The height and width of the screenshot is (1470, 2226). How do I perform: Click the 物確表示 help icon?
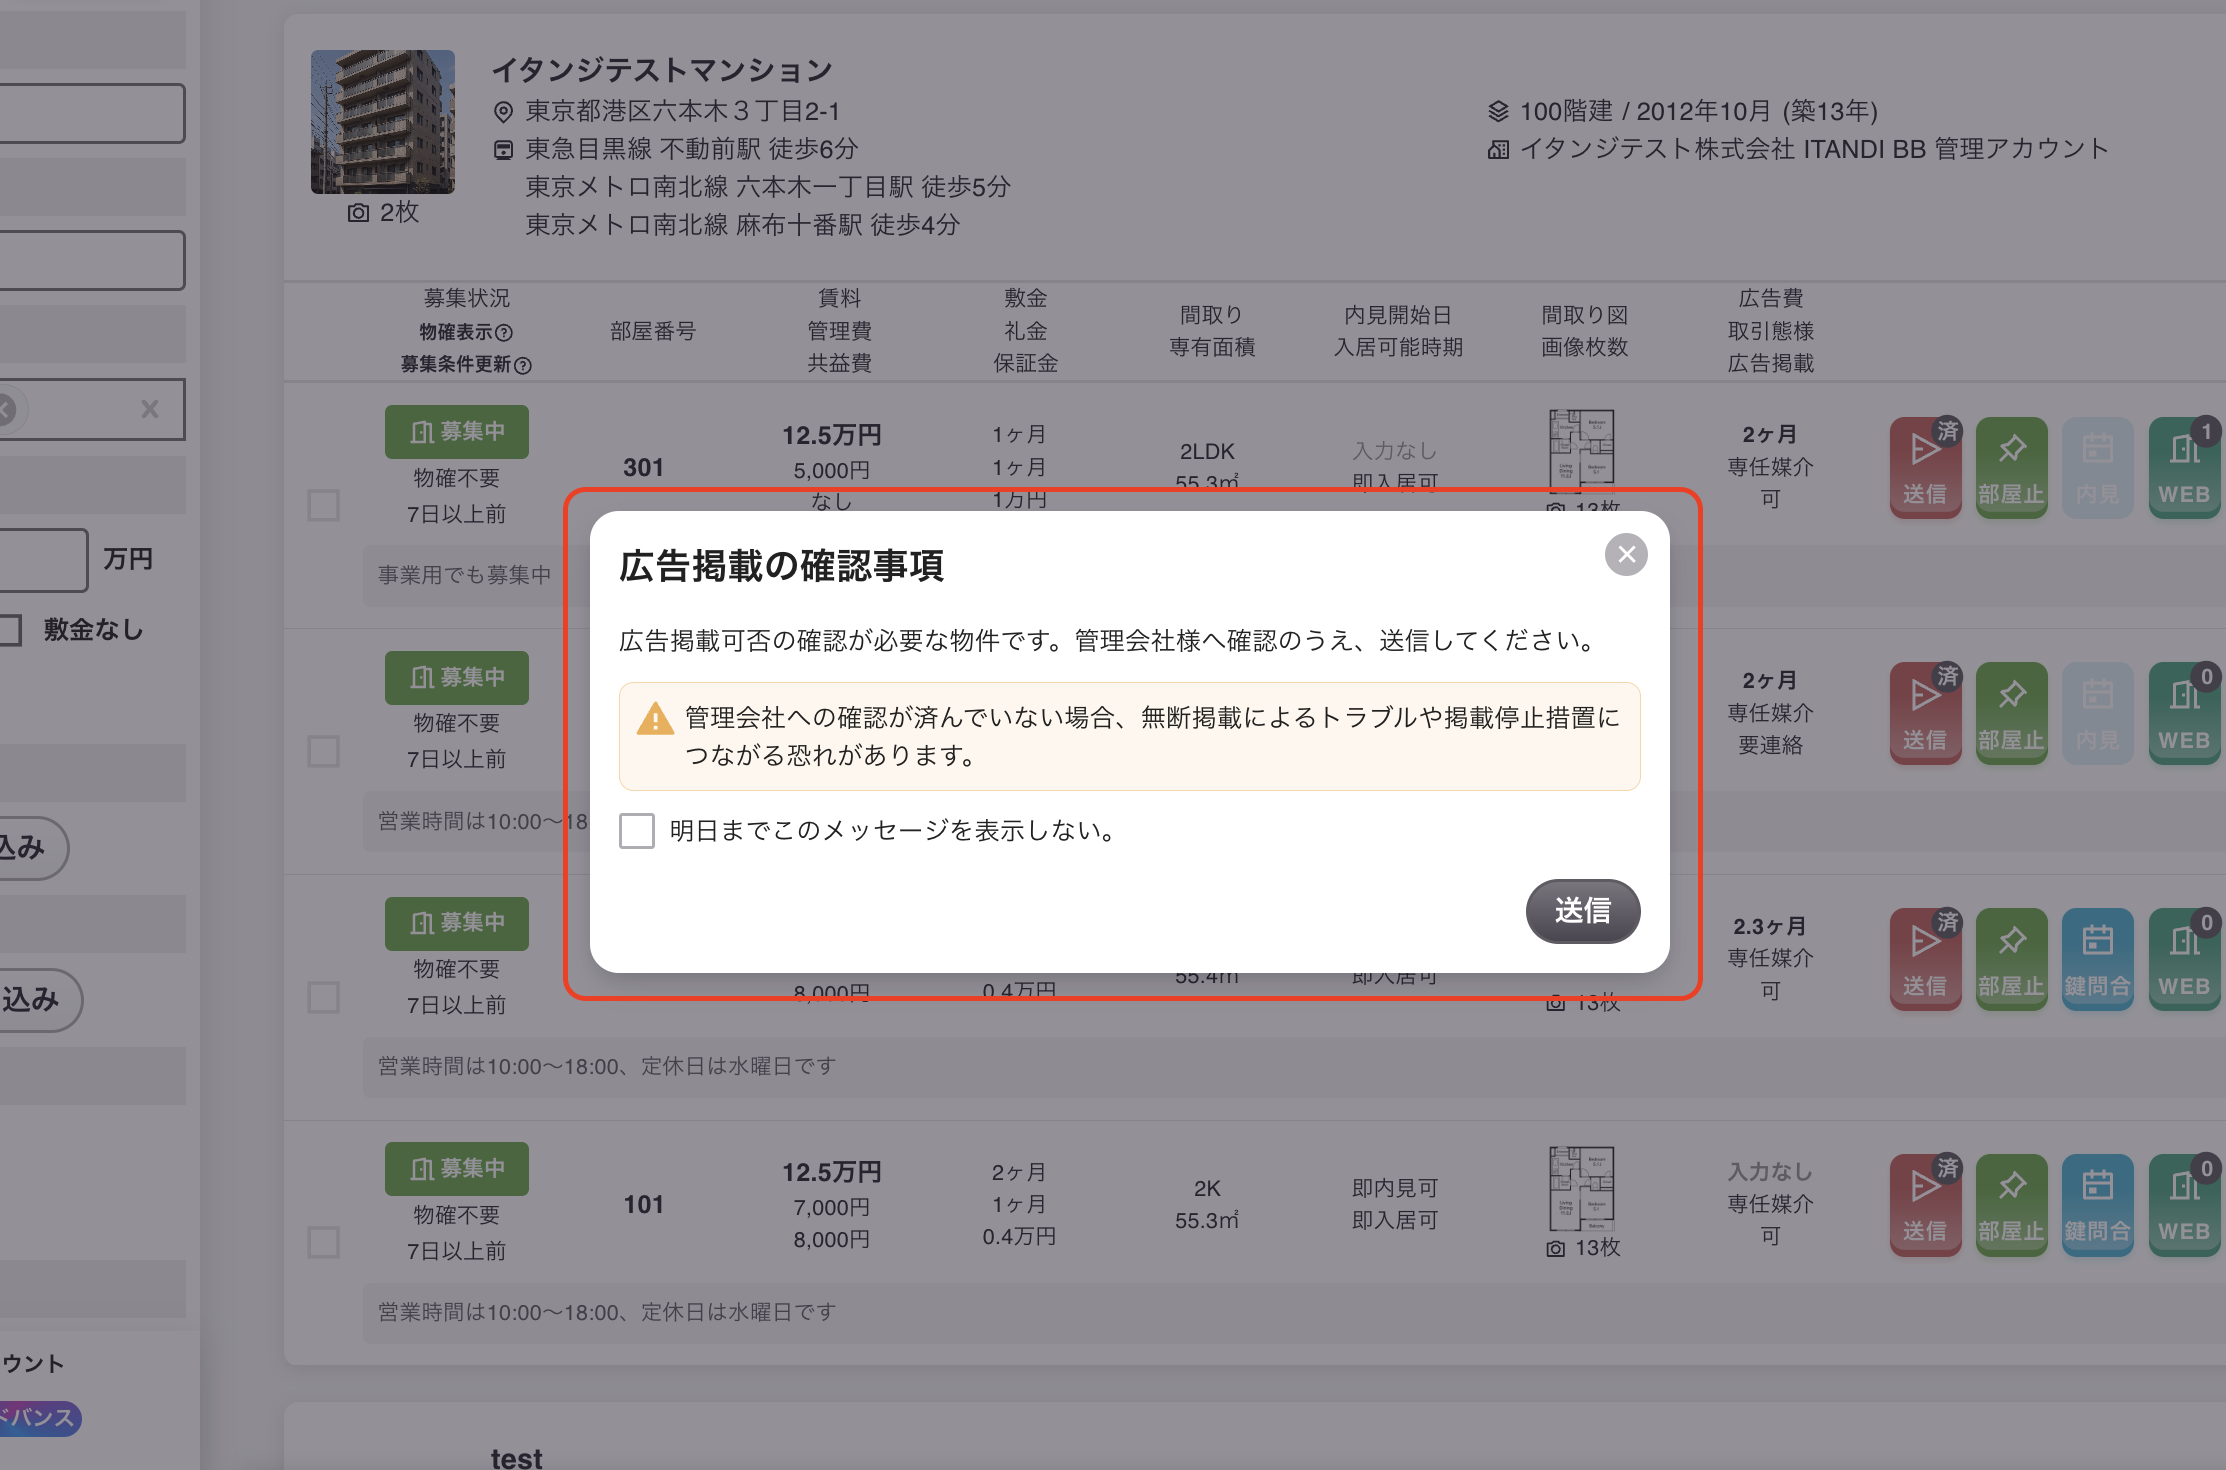(504, 332)
